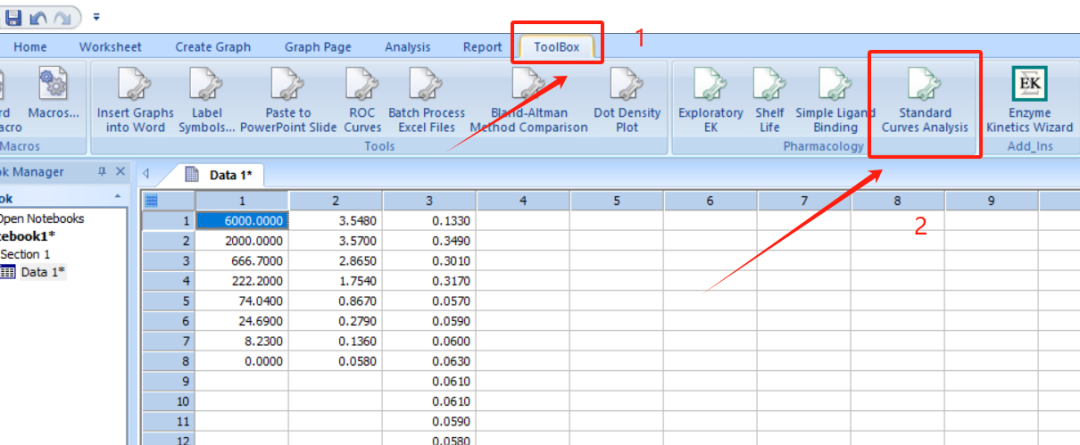Pin the Notebook Manager panel
Screen dimensions: 1080x445
pos(102,172)
